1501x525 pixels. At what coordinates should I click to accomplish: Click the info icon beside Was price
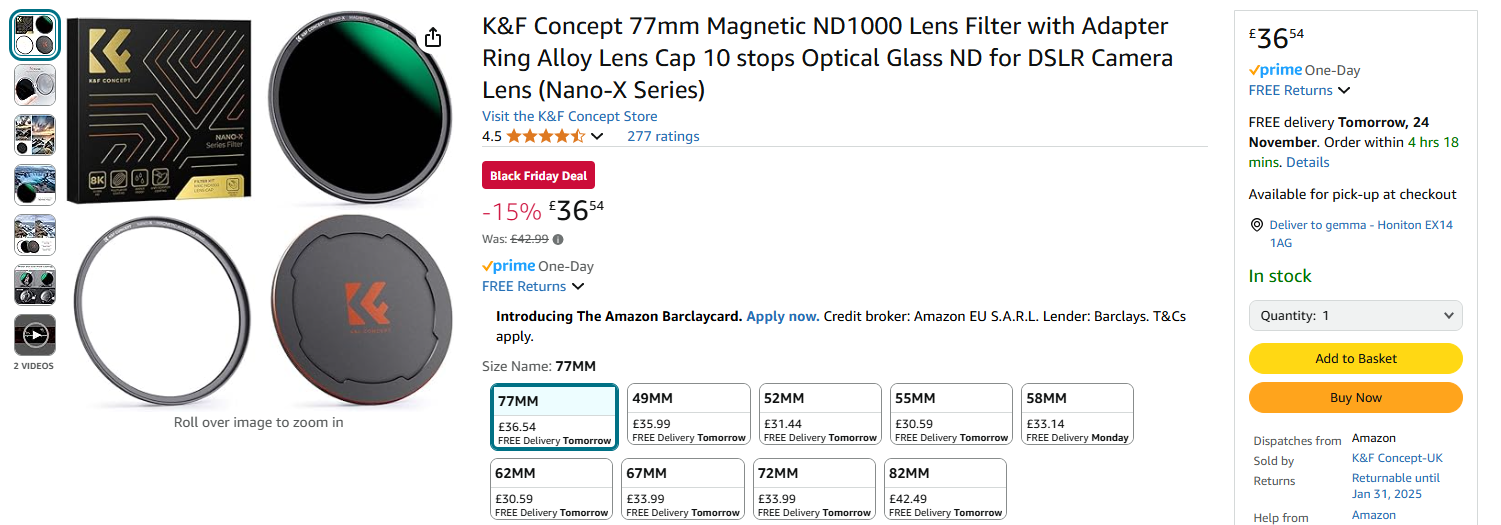[x=558, y=239]
